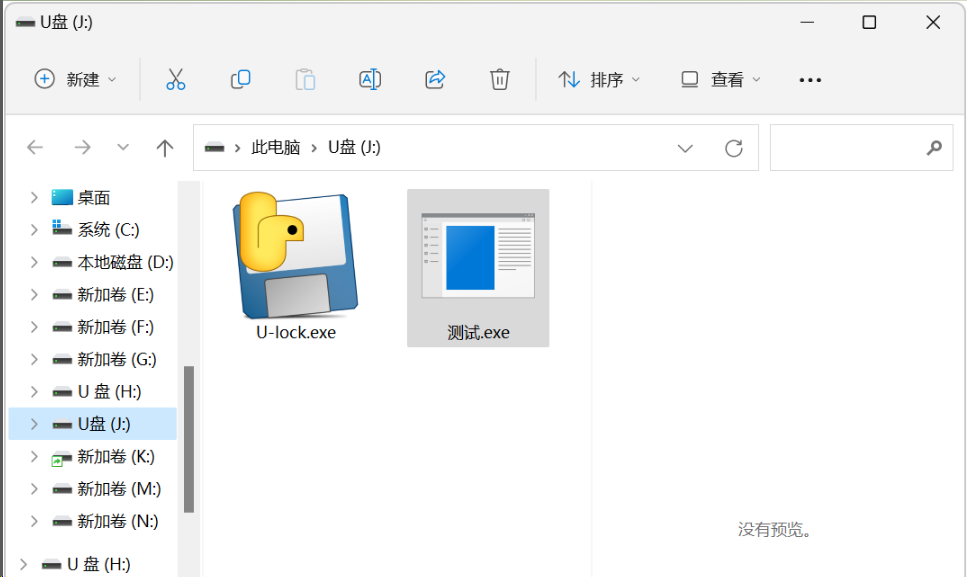Click the Share icon
Viewport: 967px width, 577px height.
coord(435,80)
